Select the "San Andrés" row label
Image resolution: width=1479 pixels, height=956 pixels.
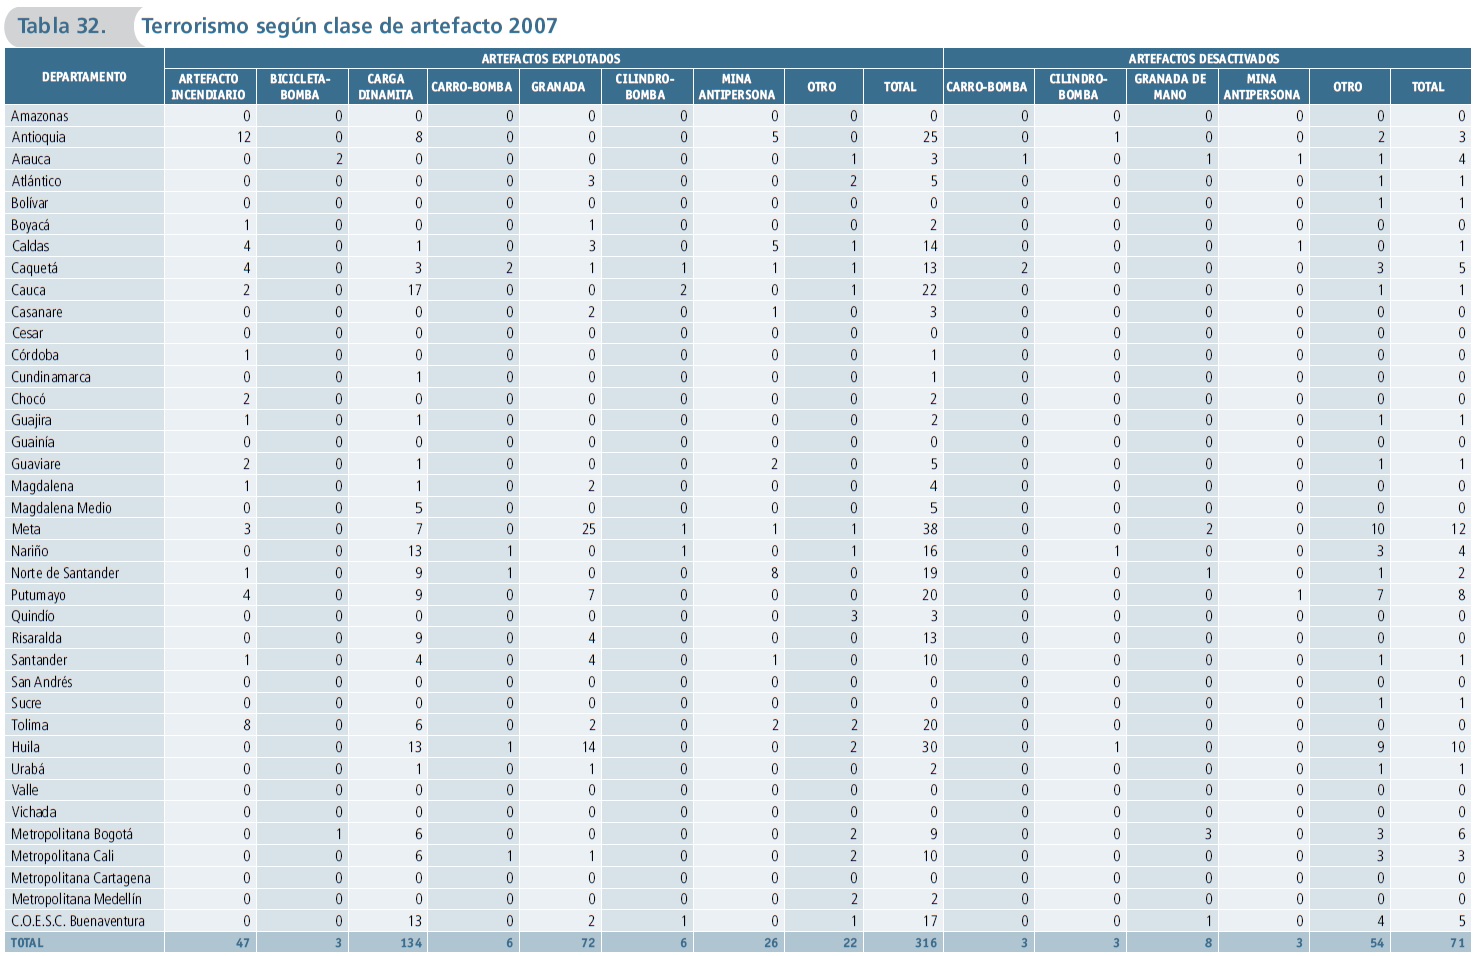pyautogui.click(x=42, y=682)
